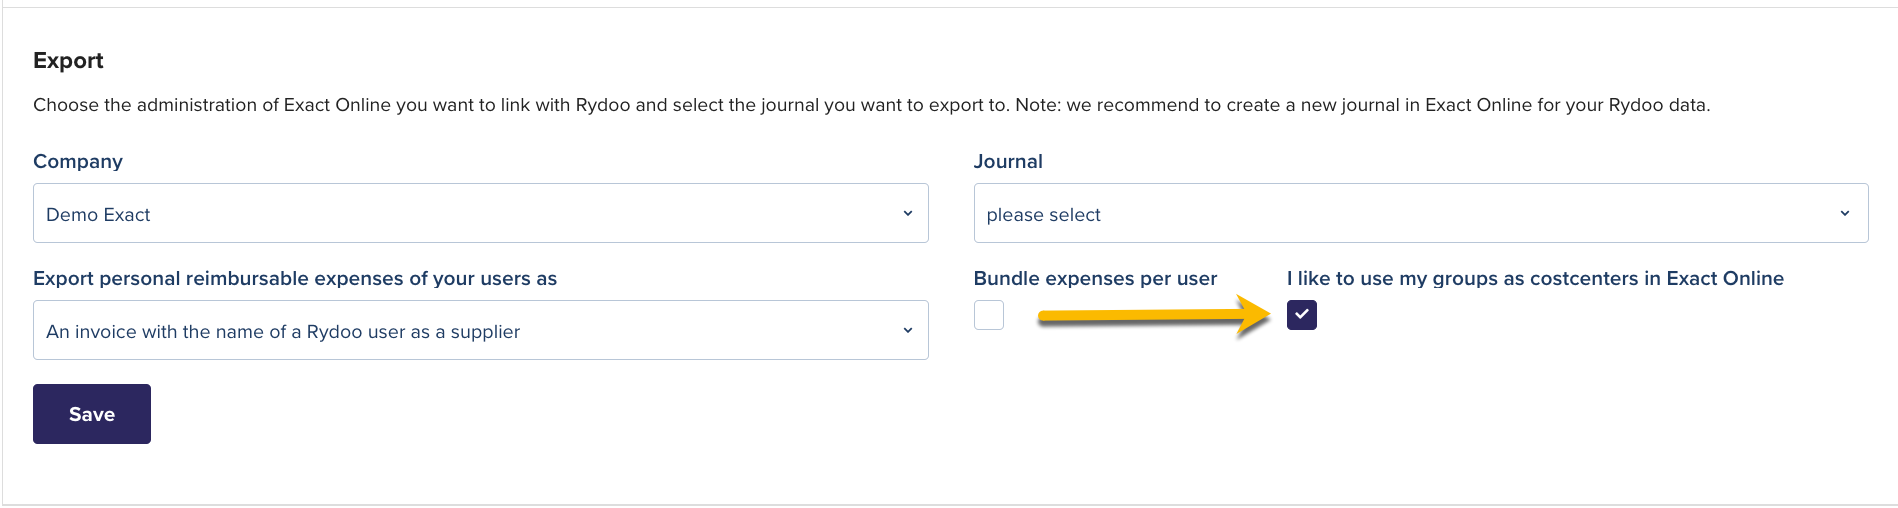Click the chevron arrow of the invoice supplier dropdown
The width and height of the screenshot is (1898, 508).
pos(908,330)
